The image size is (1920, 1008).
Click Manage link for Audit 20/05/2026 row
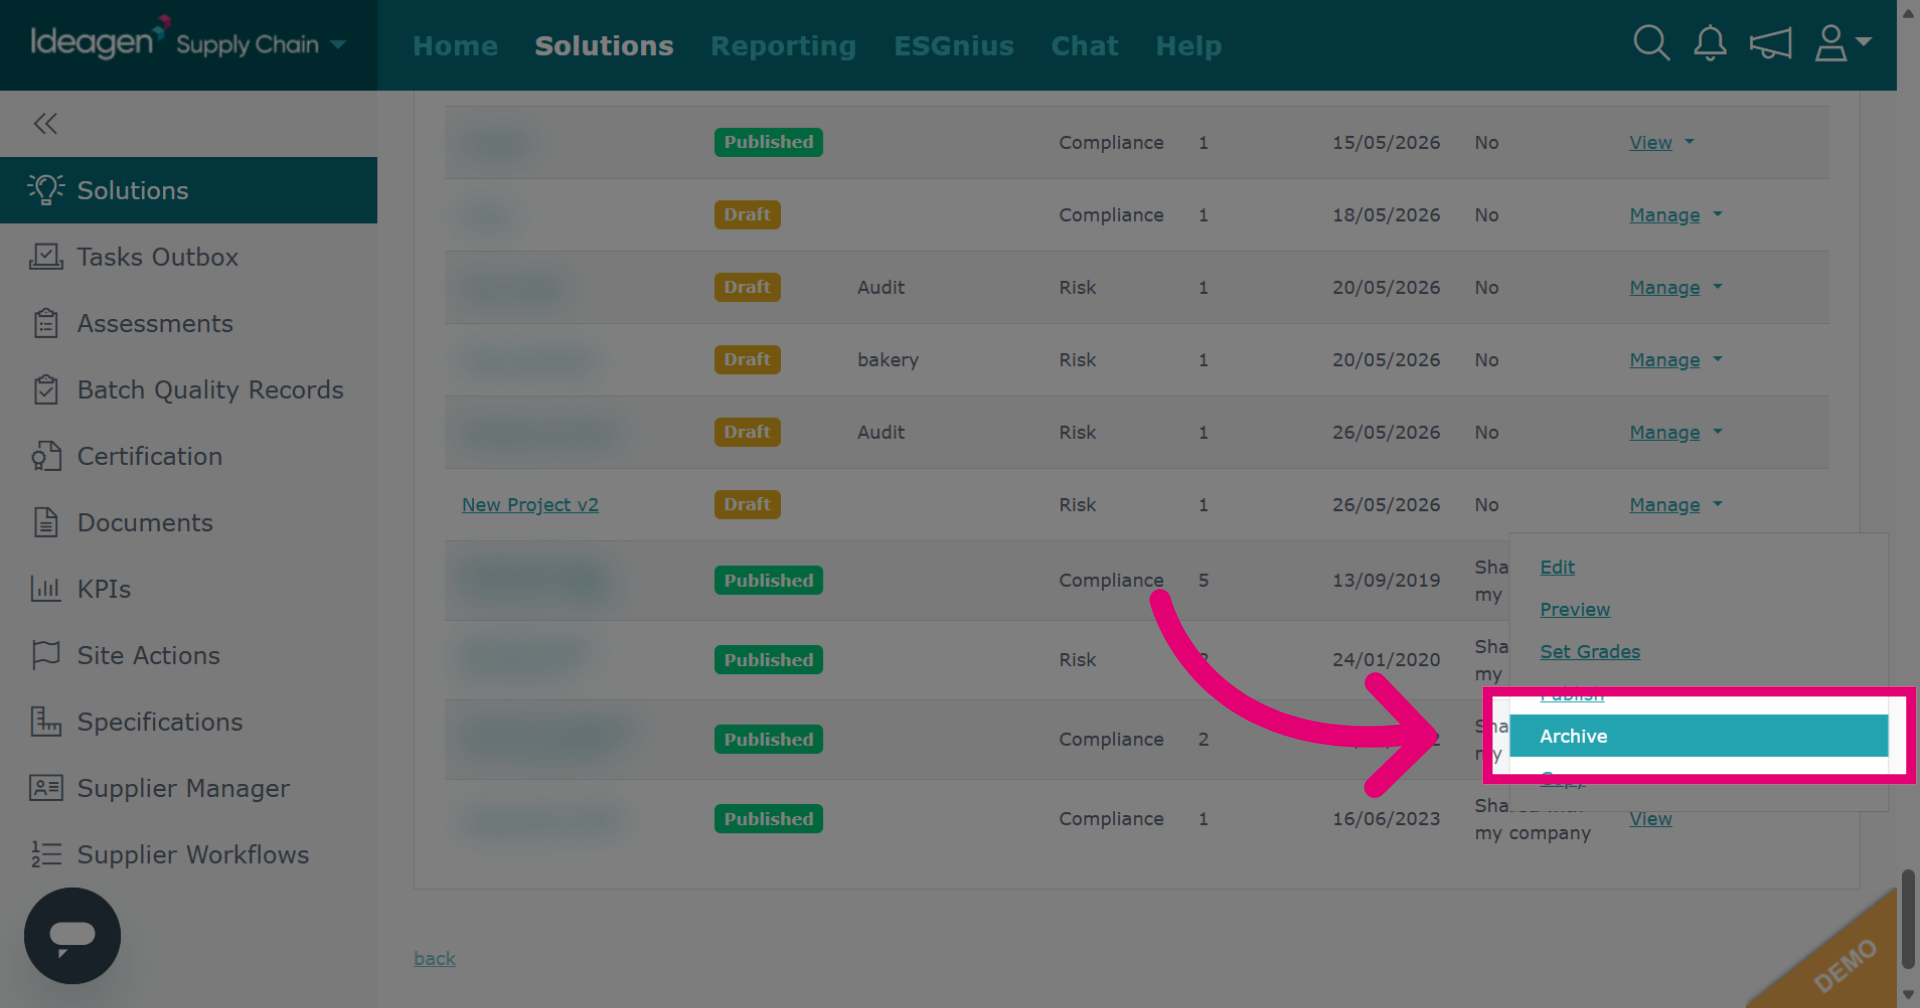click(x=1664, y=287)
